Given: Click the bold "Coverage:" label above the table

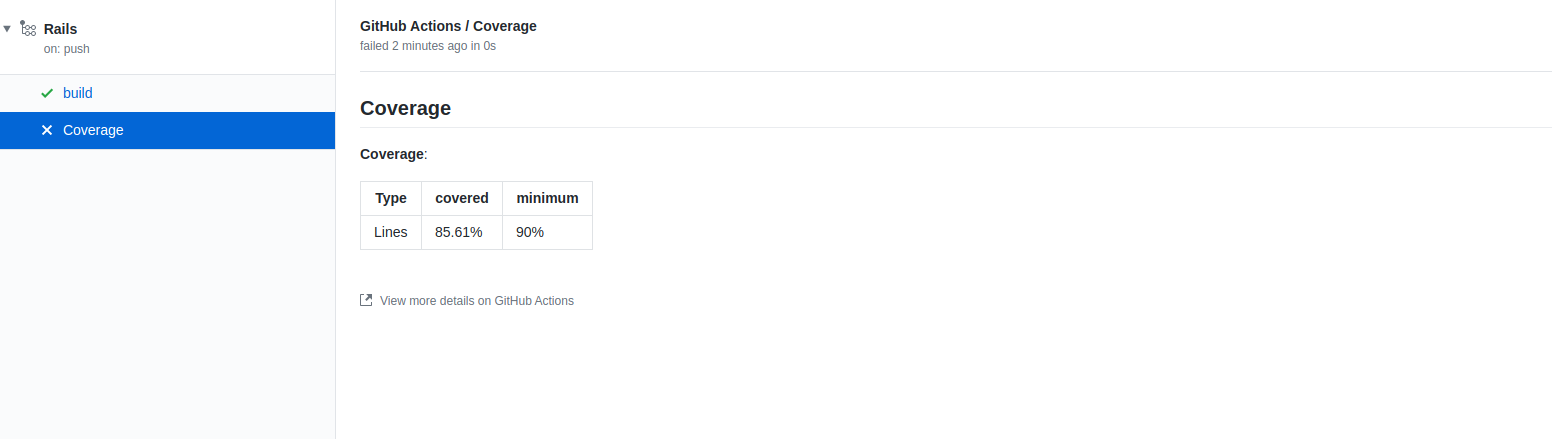Looking at the screenshot, I should (x=393, y=154).
